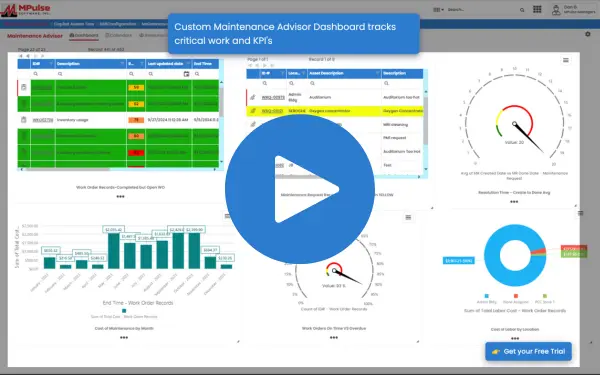Go to first page of work order grid

coord(21,56)
